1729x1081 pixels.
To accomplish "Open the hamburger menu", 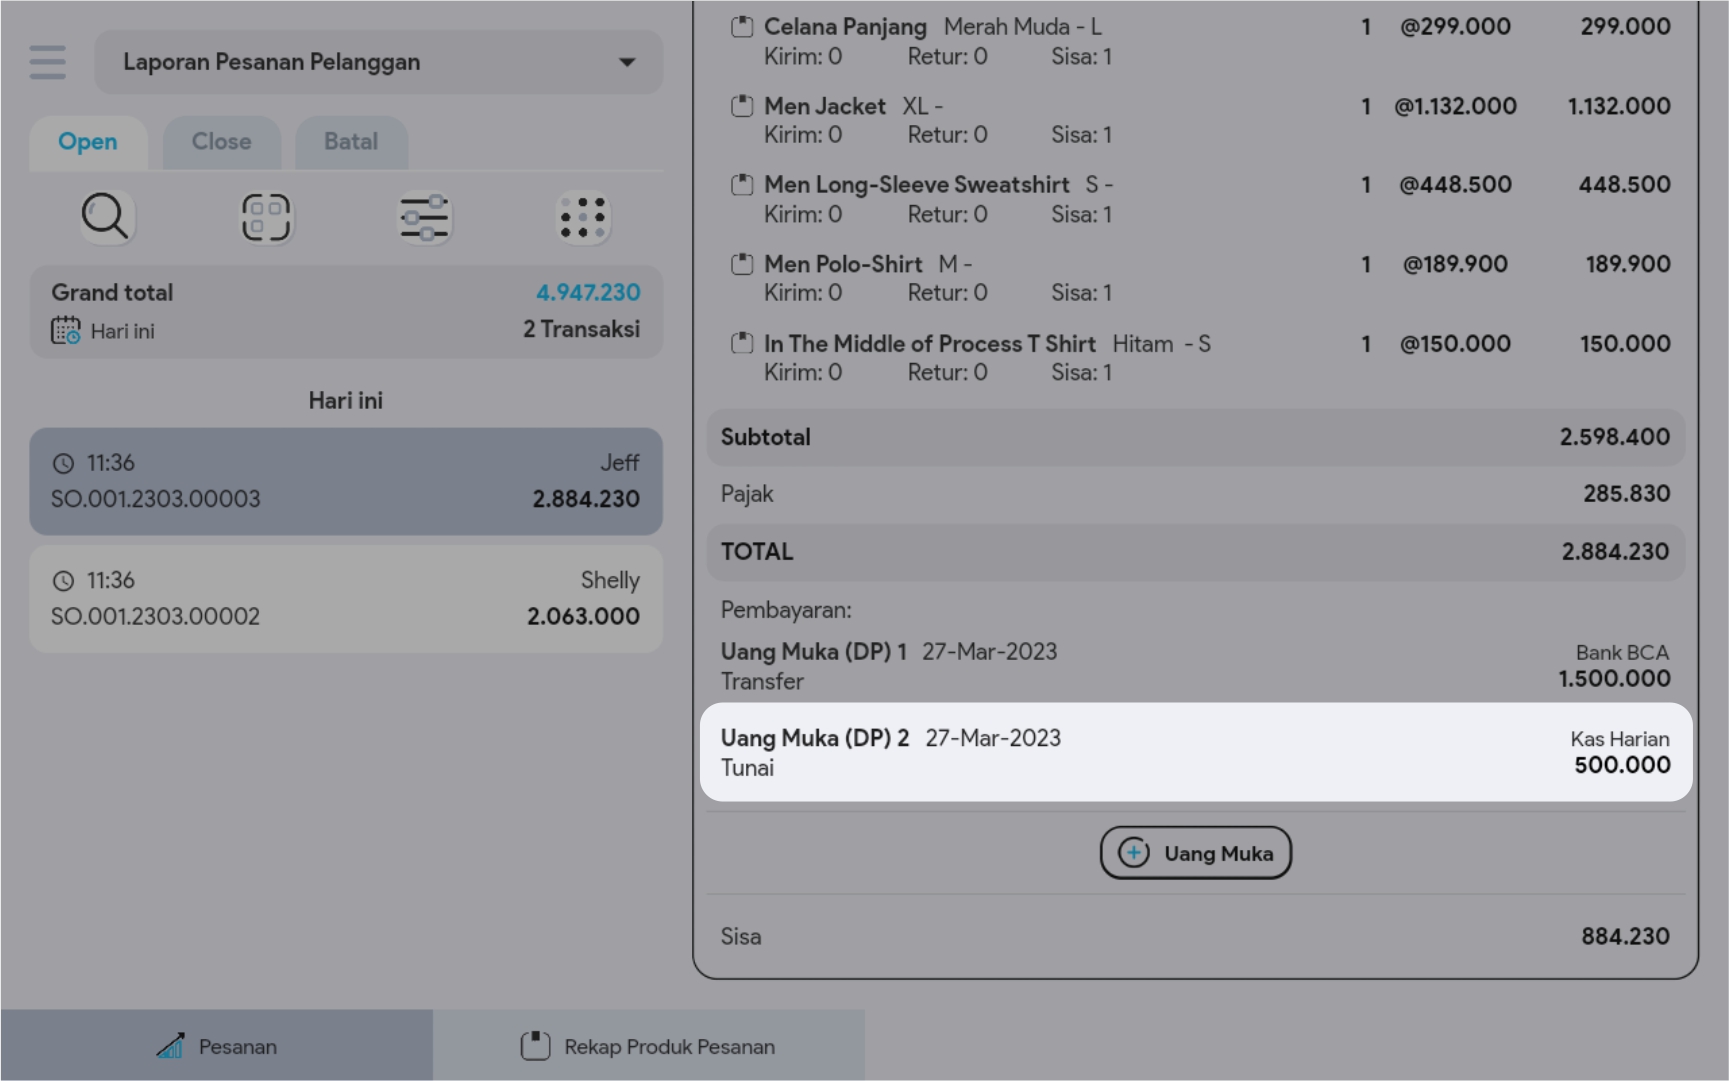I will (x=47, y=62).
